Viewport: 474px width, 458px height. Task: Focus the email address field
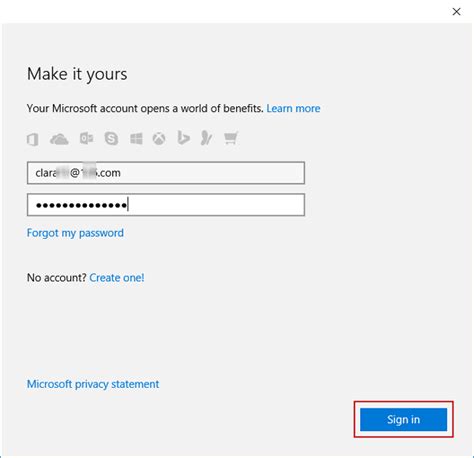[166, 173]
